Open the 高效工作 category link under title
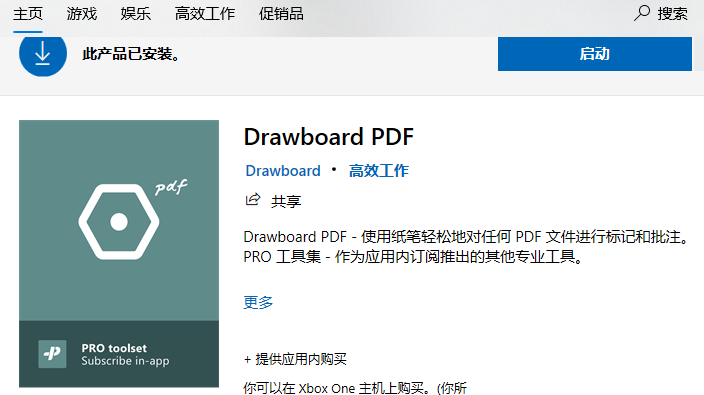Viewport: 704px width, 395px height. tap(379, 171)
